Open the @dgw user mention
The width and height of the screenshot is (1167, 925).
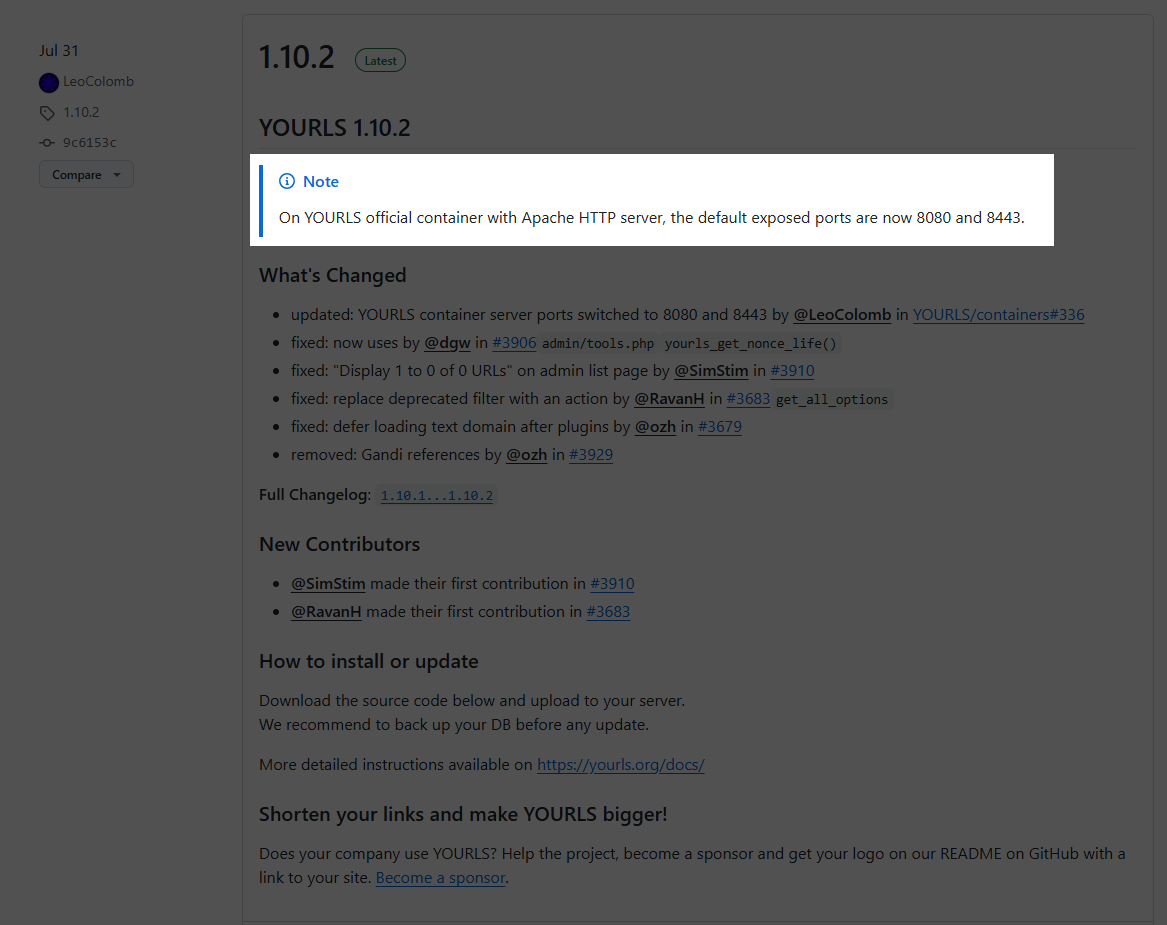(447, 343)
